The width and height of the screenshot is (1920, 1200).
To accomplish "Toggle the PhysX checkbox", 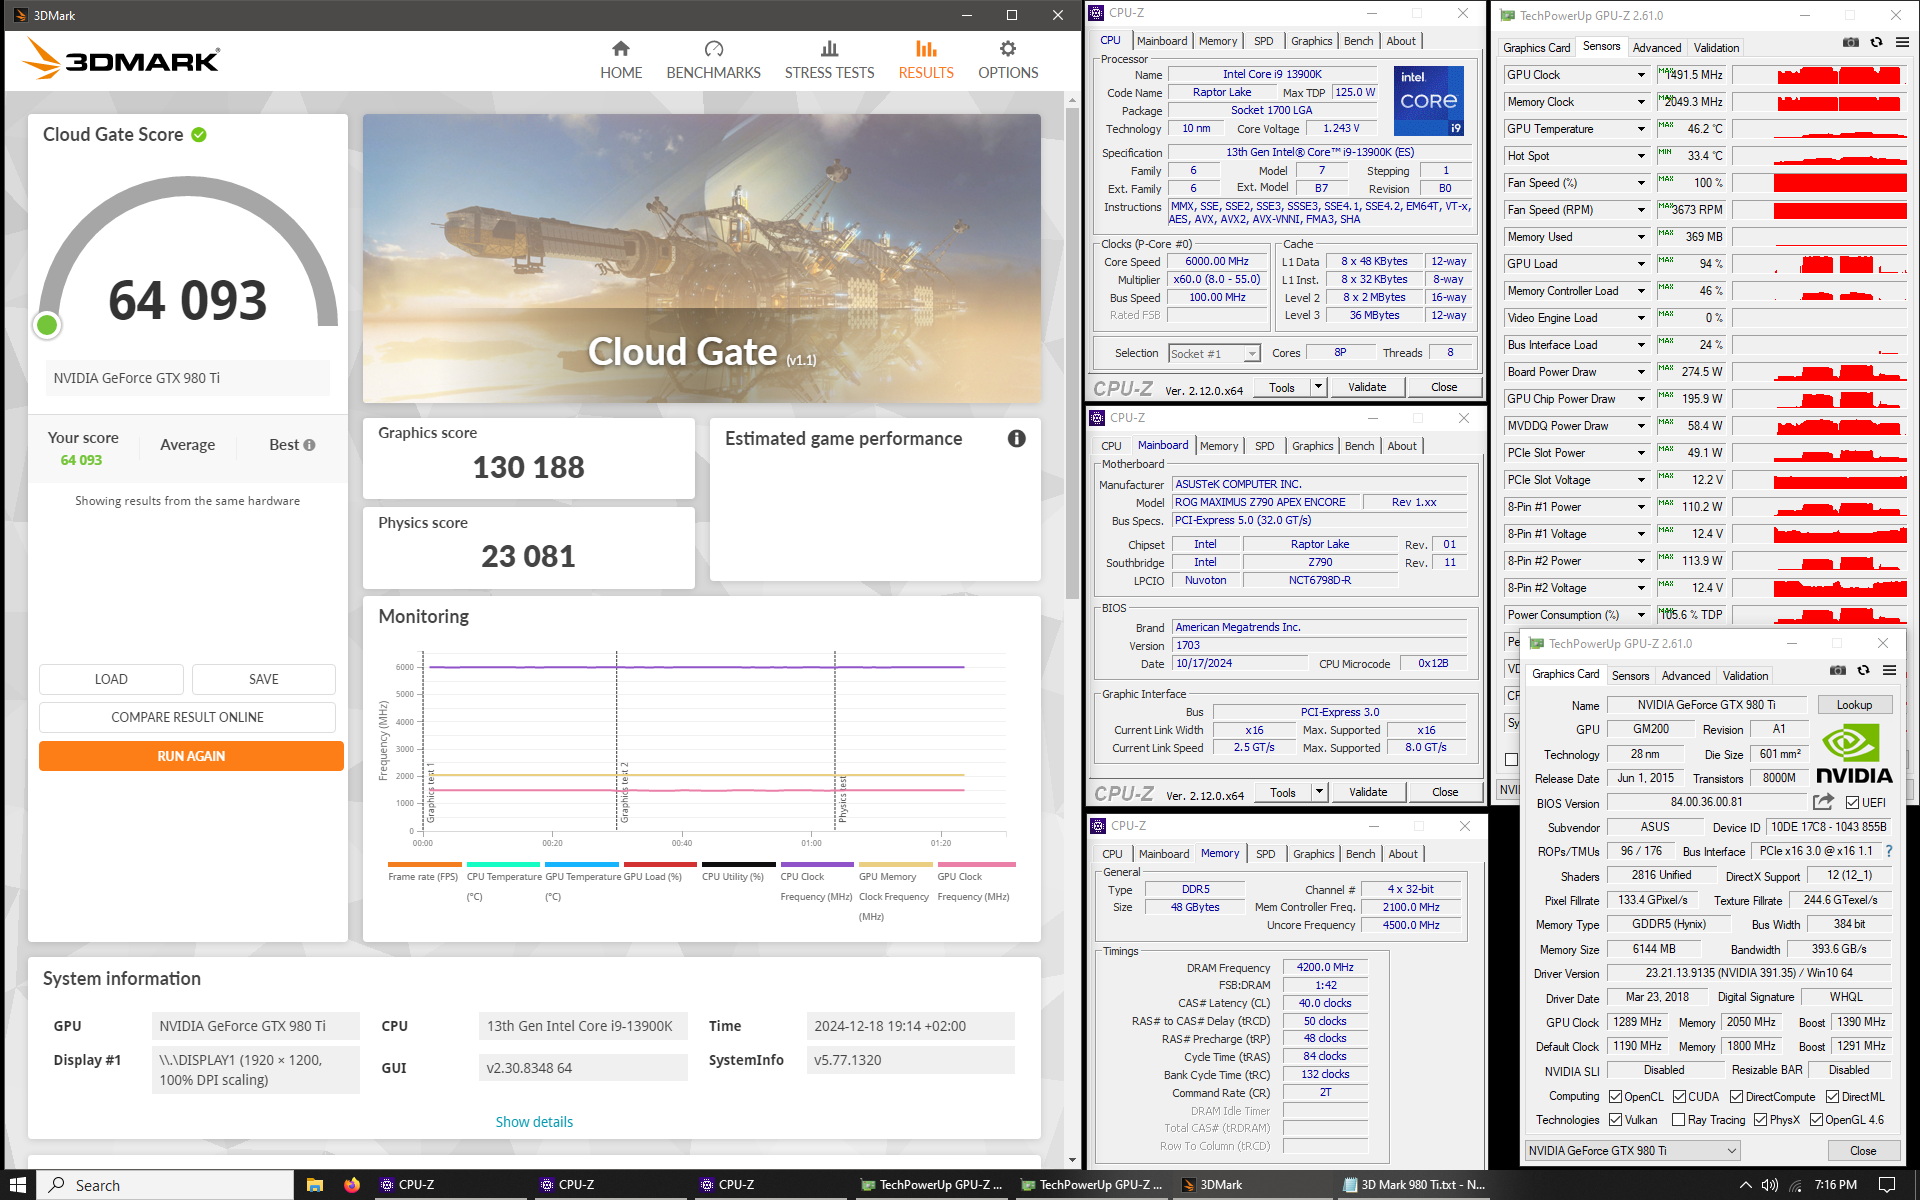I will [x=1760, y=1120].
